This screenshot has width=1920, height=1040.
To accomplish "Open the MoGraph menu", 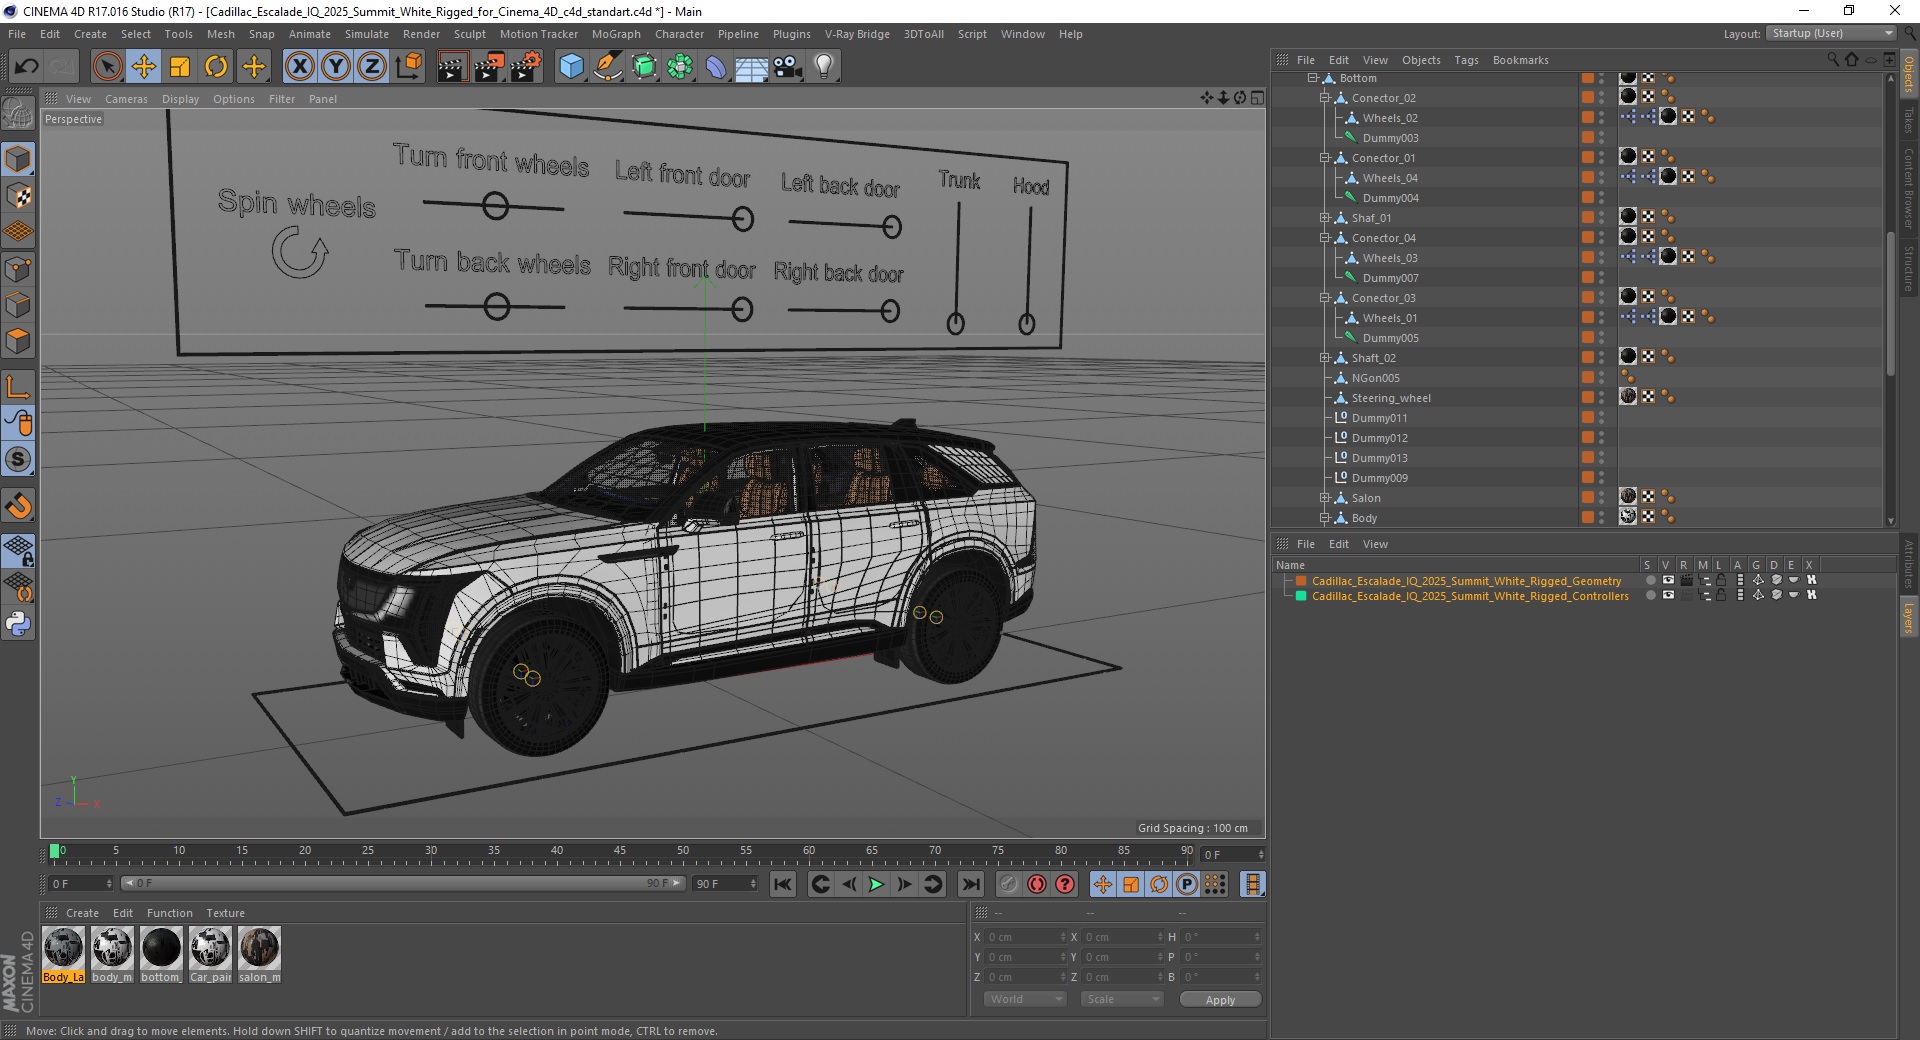I will [x=616, y=34].
